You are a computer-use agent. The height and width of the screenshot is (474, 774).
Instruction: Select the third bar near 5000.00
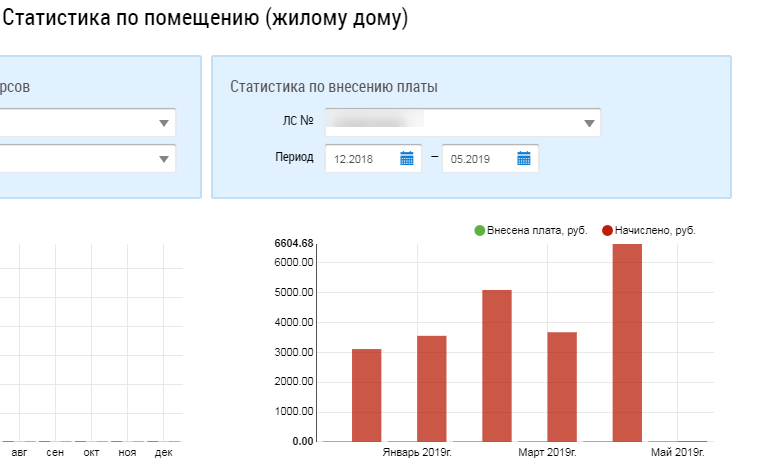pos(497,365)
